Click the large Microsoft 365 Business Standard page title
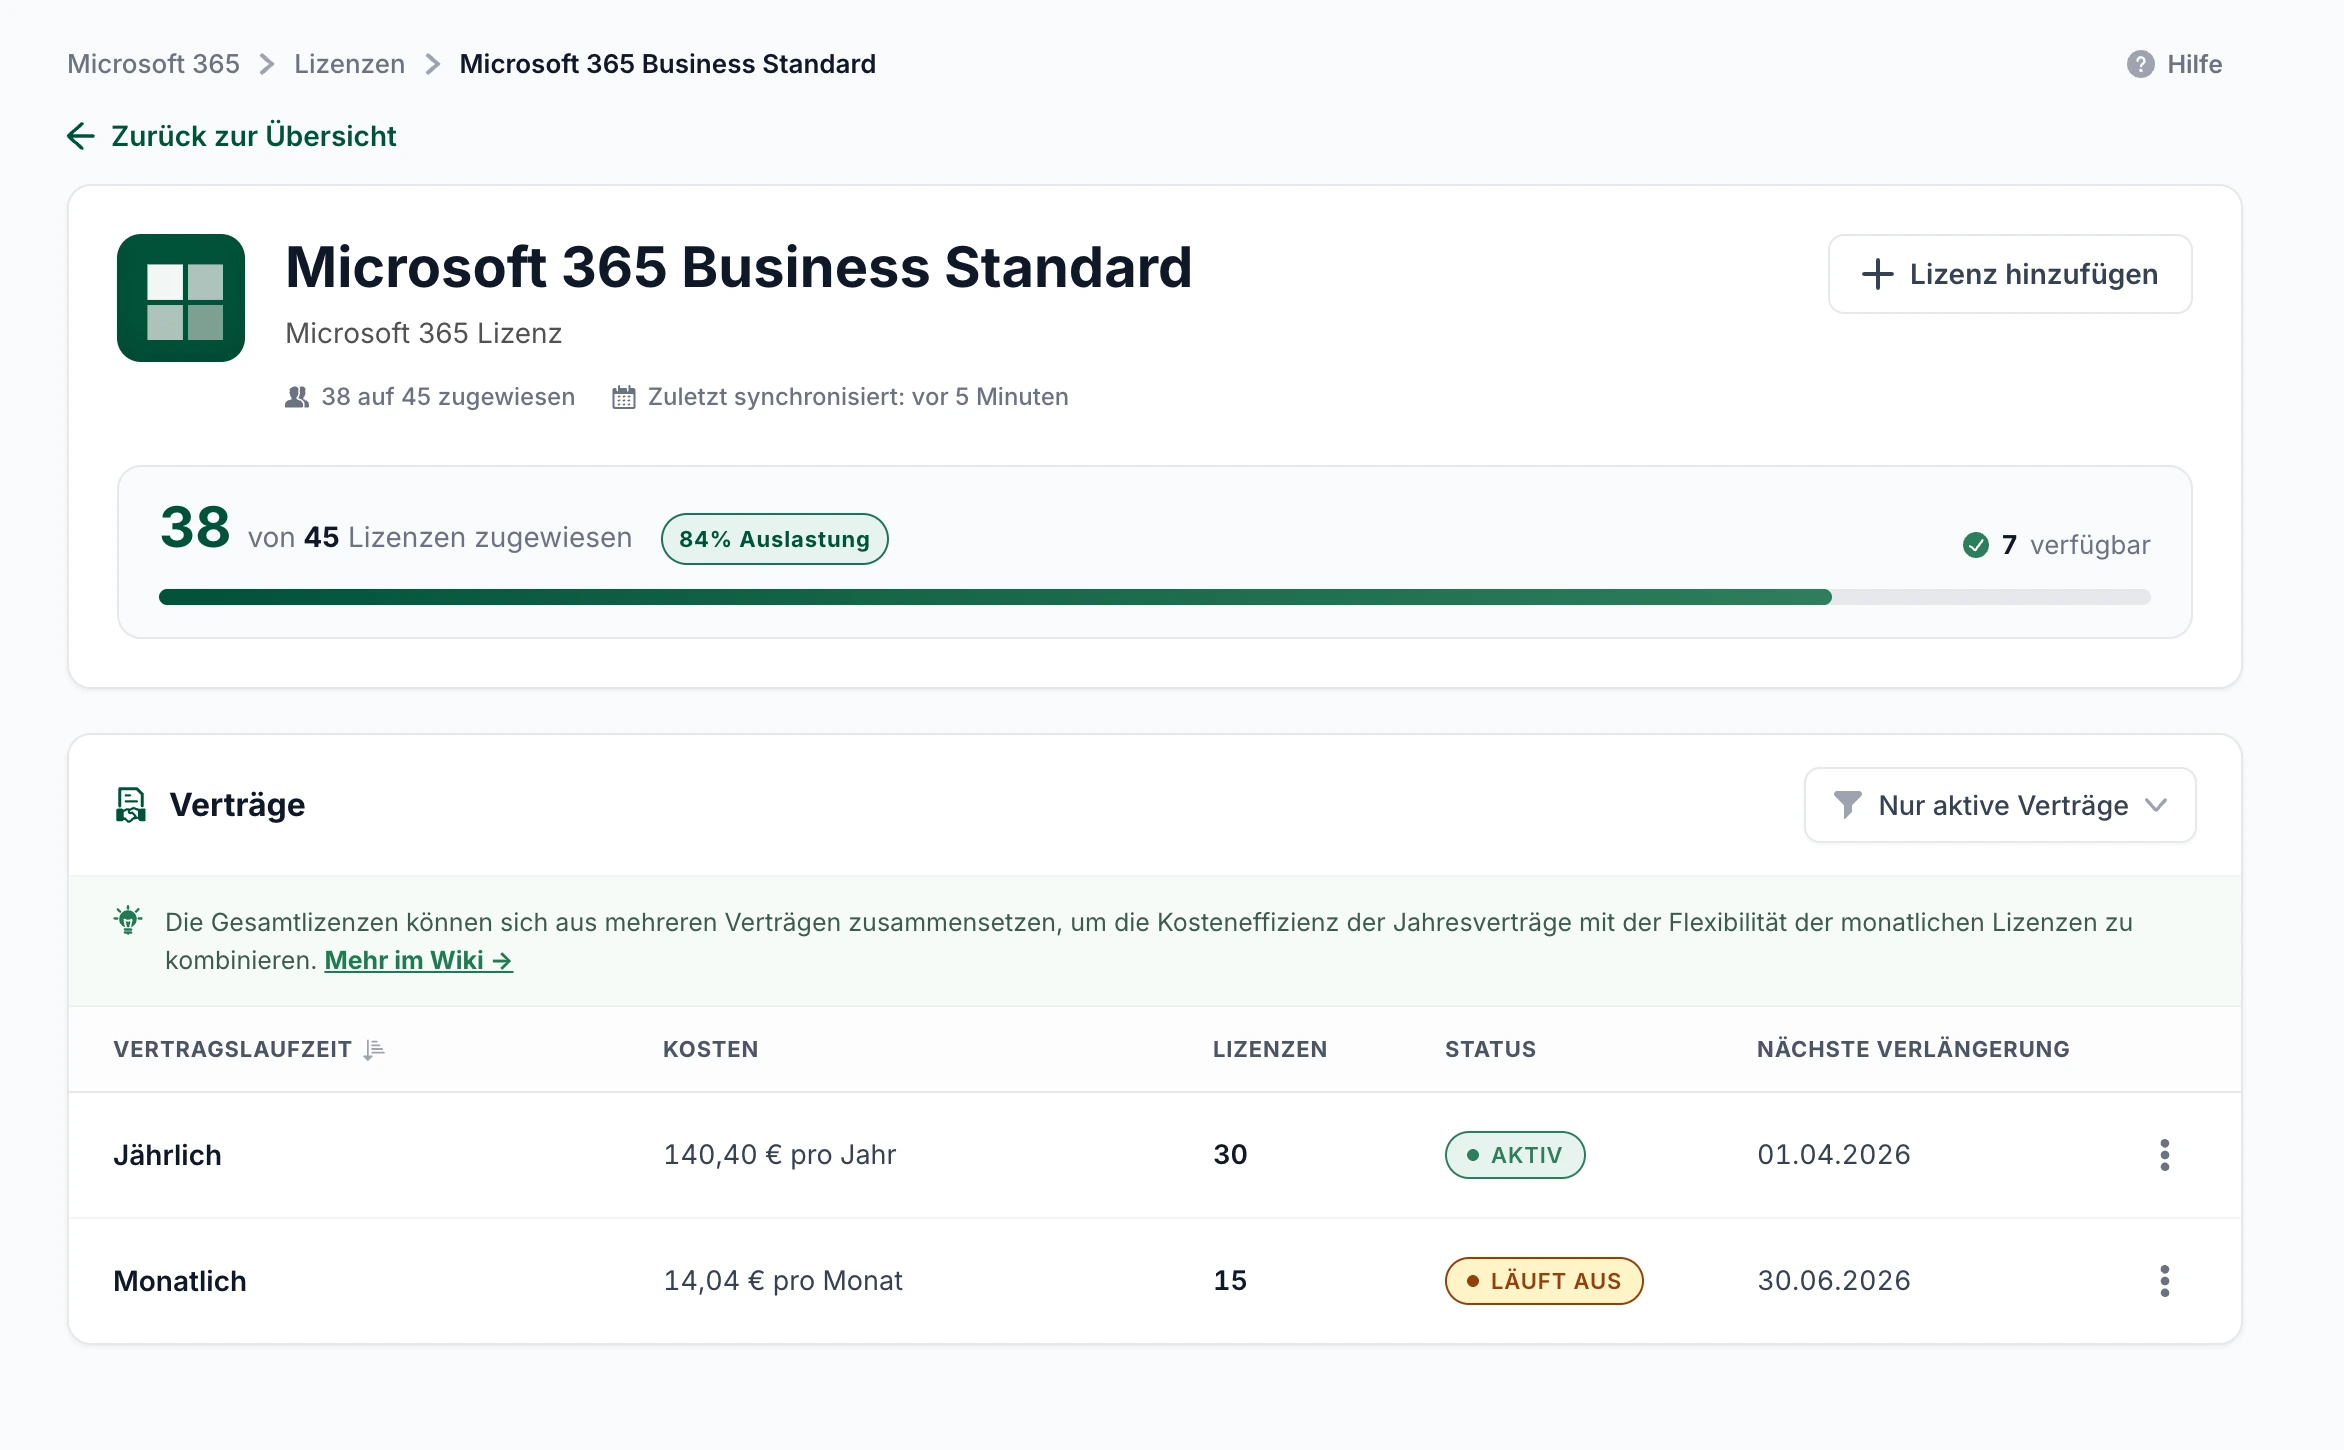This screenshot has height=1450, width=2344. click(739, 268)
